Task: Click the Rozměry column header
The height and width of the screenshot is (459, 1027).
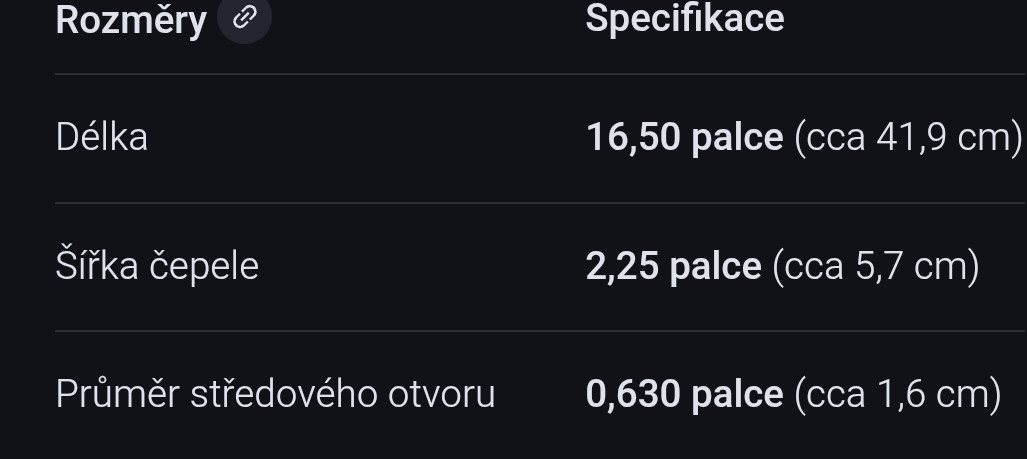Action: (x=131, y=19)
